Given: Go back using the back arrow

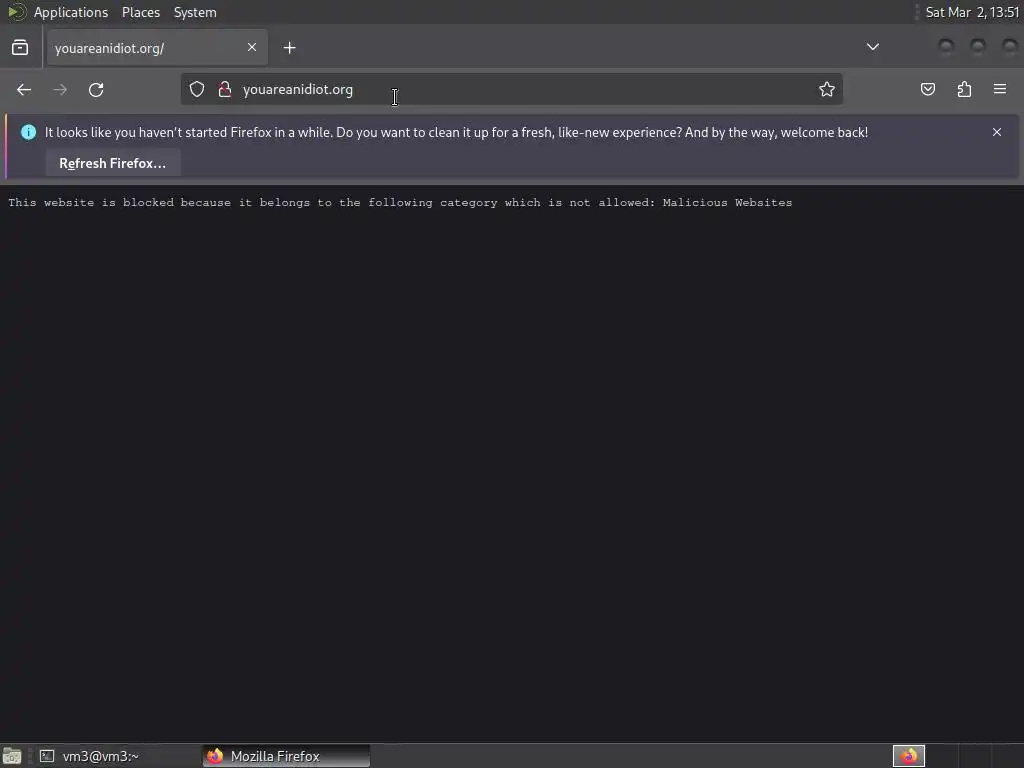Looking at the screenshot, I should click(x=24, y=89).
